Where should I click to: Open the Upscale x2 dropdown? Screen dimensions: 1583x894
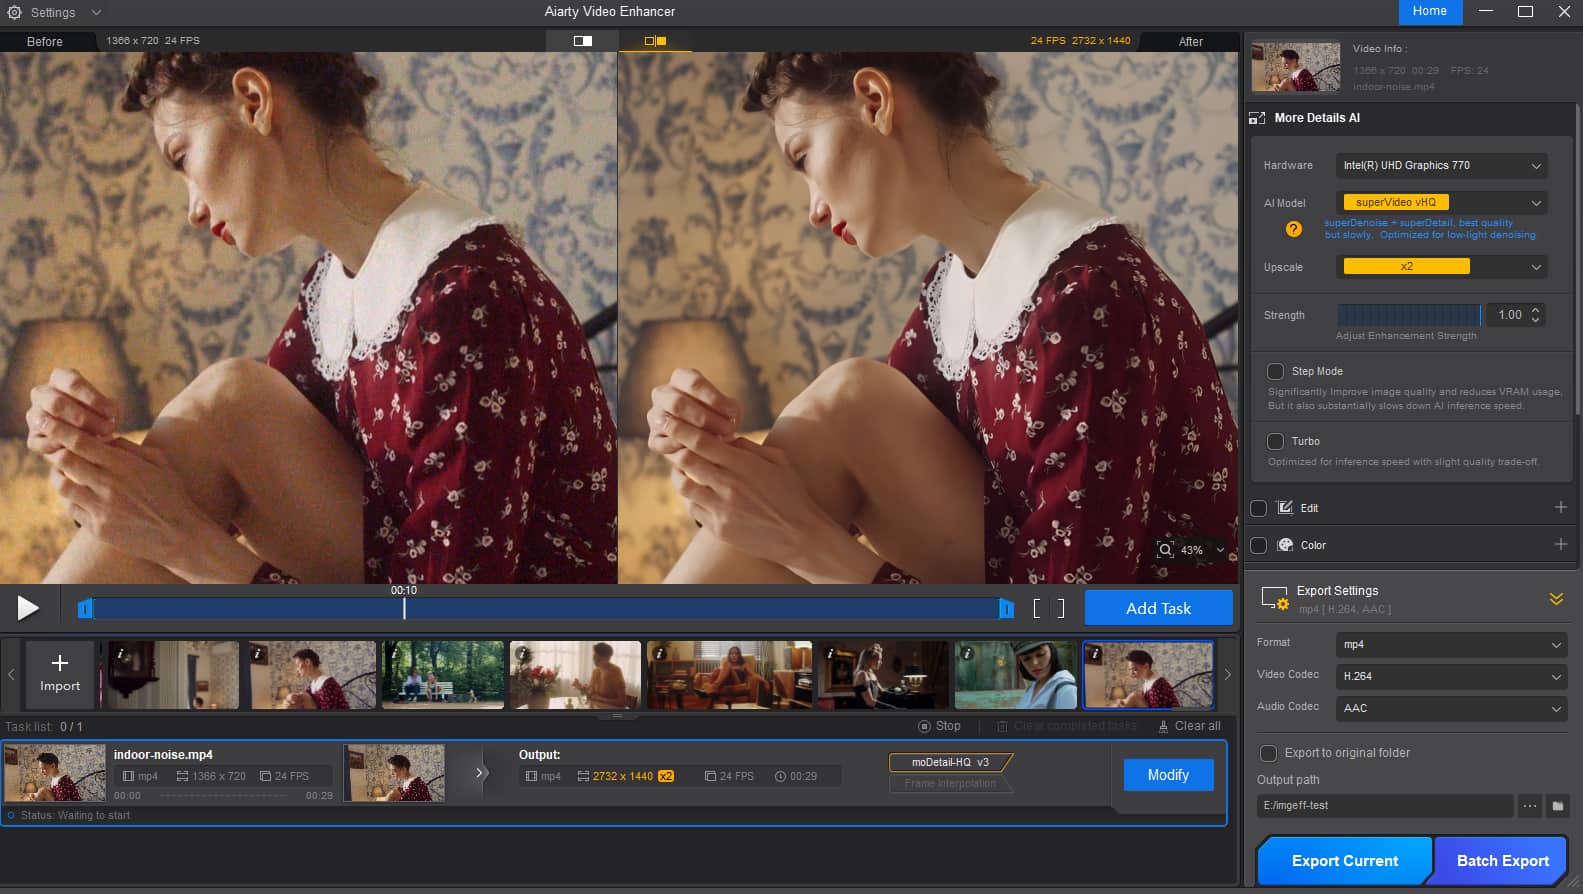pos(1441,267)
